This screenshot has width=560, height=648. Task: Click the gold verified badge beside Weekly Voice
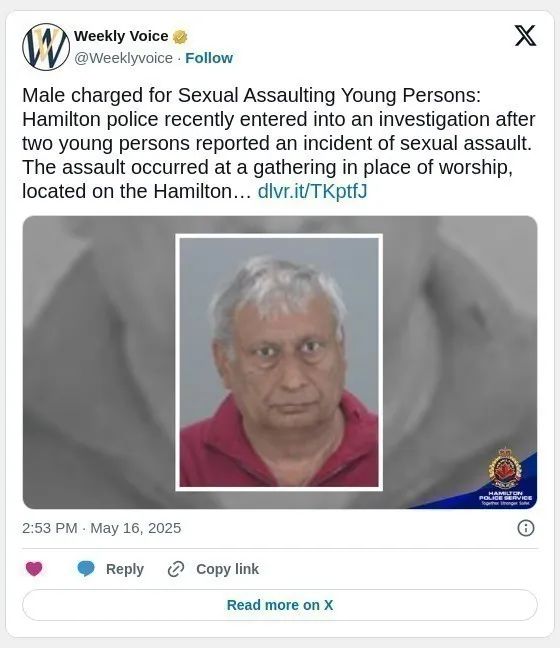[x=180, y=37]
